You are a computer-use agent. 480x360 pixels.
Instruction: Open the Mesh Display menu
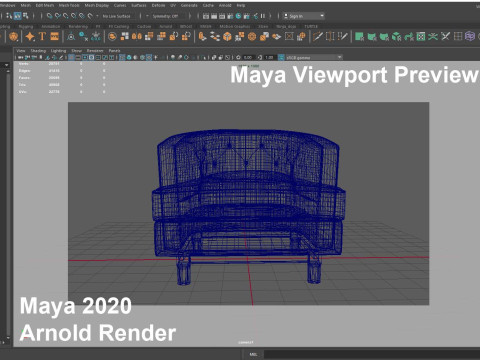96,5
